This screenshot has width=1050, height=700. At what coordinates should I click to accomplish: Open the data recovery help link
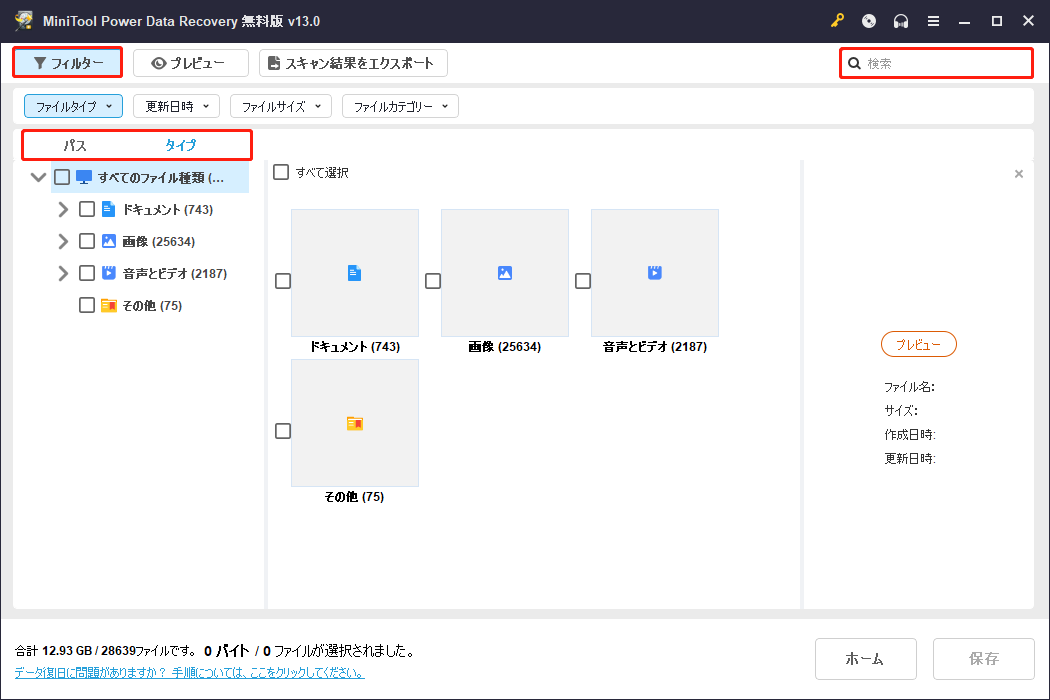tap(190, 673)
